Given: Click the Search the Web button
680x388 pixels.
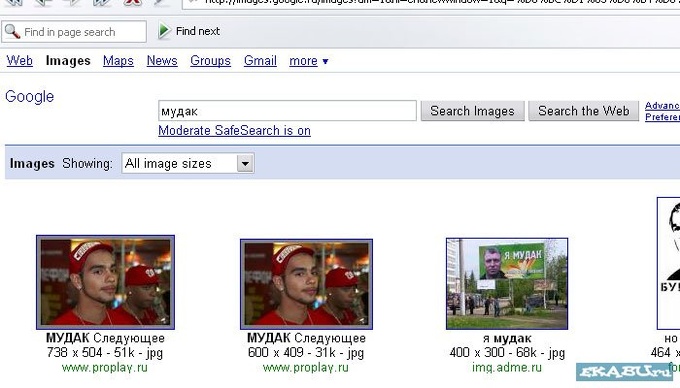Looking at the screenshot, I should click(x=583, y=111).
